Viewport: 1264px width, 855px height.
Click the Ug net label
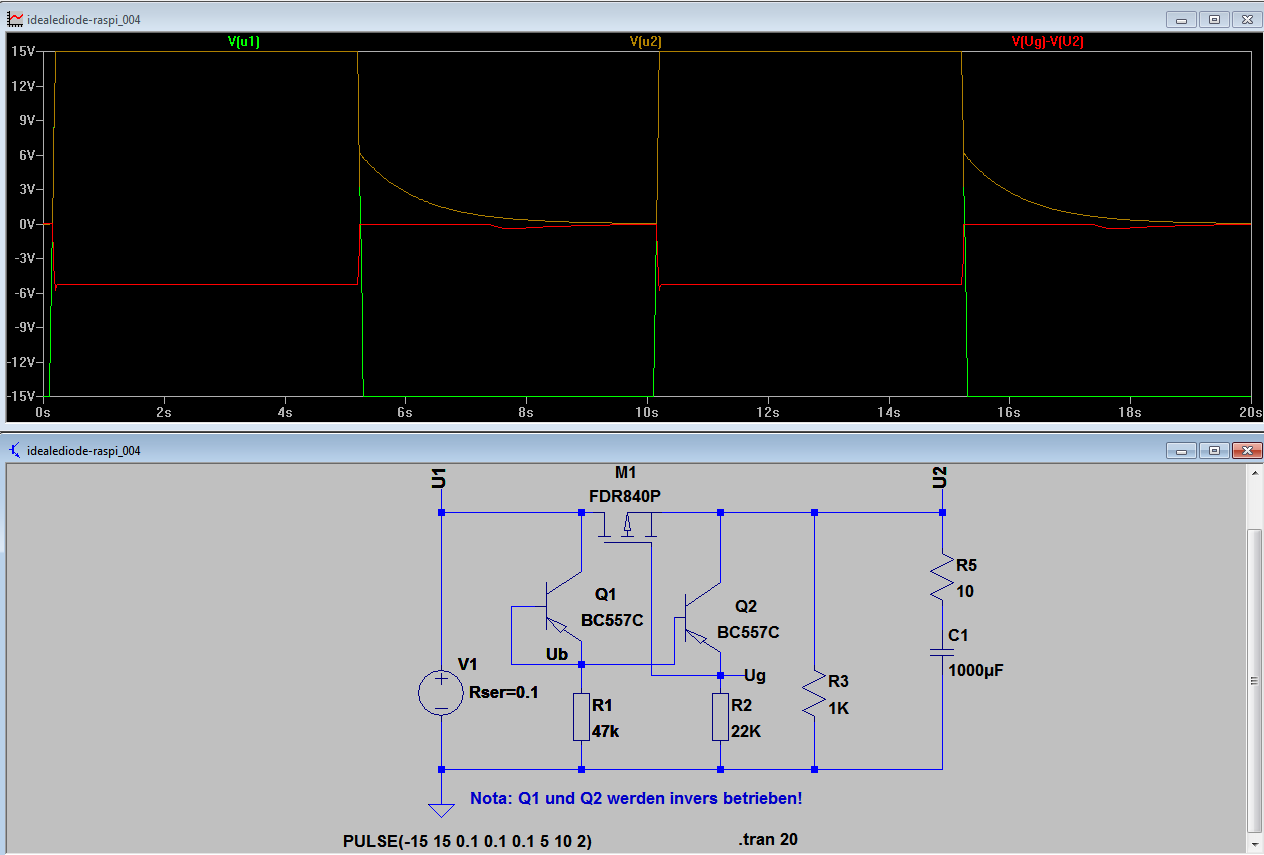coord(756,675)
